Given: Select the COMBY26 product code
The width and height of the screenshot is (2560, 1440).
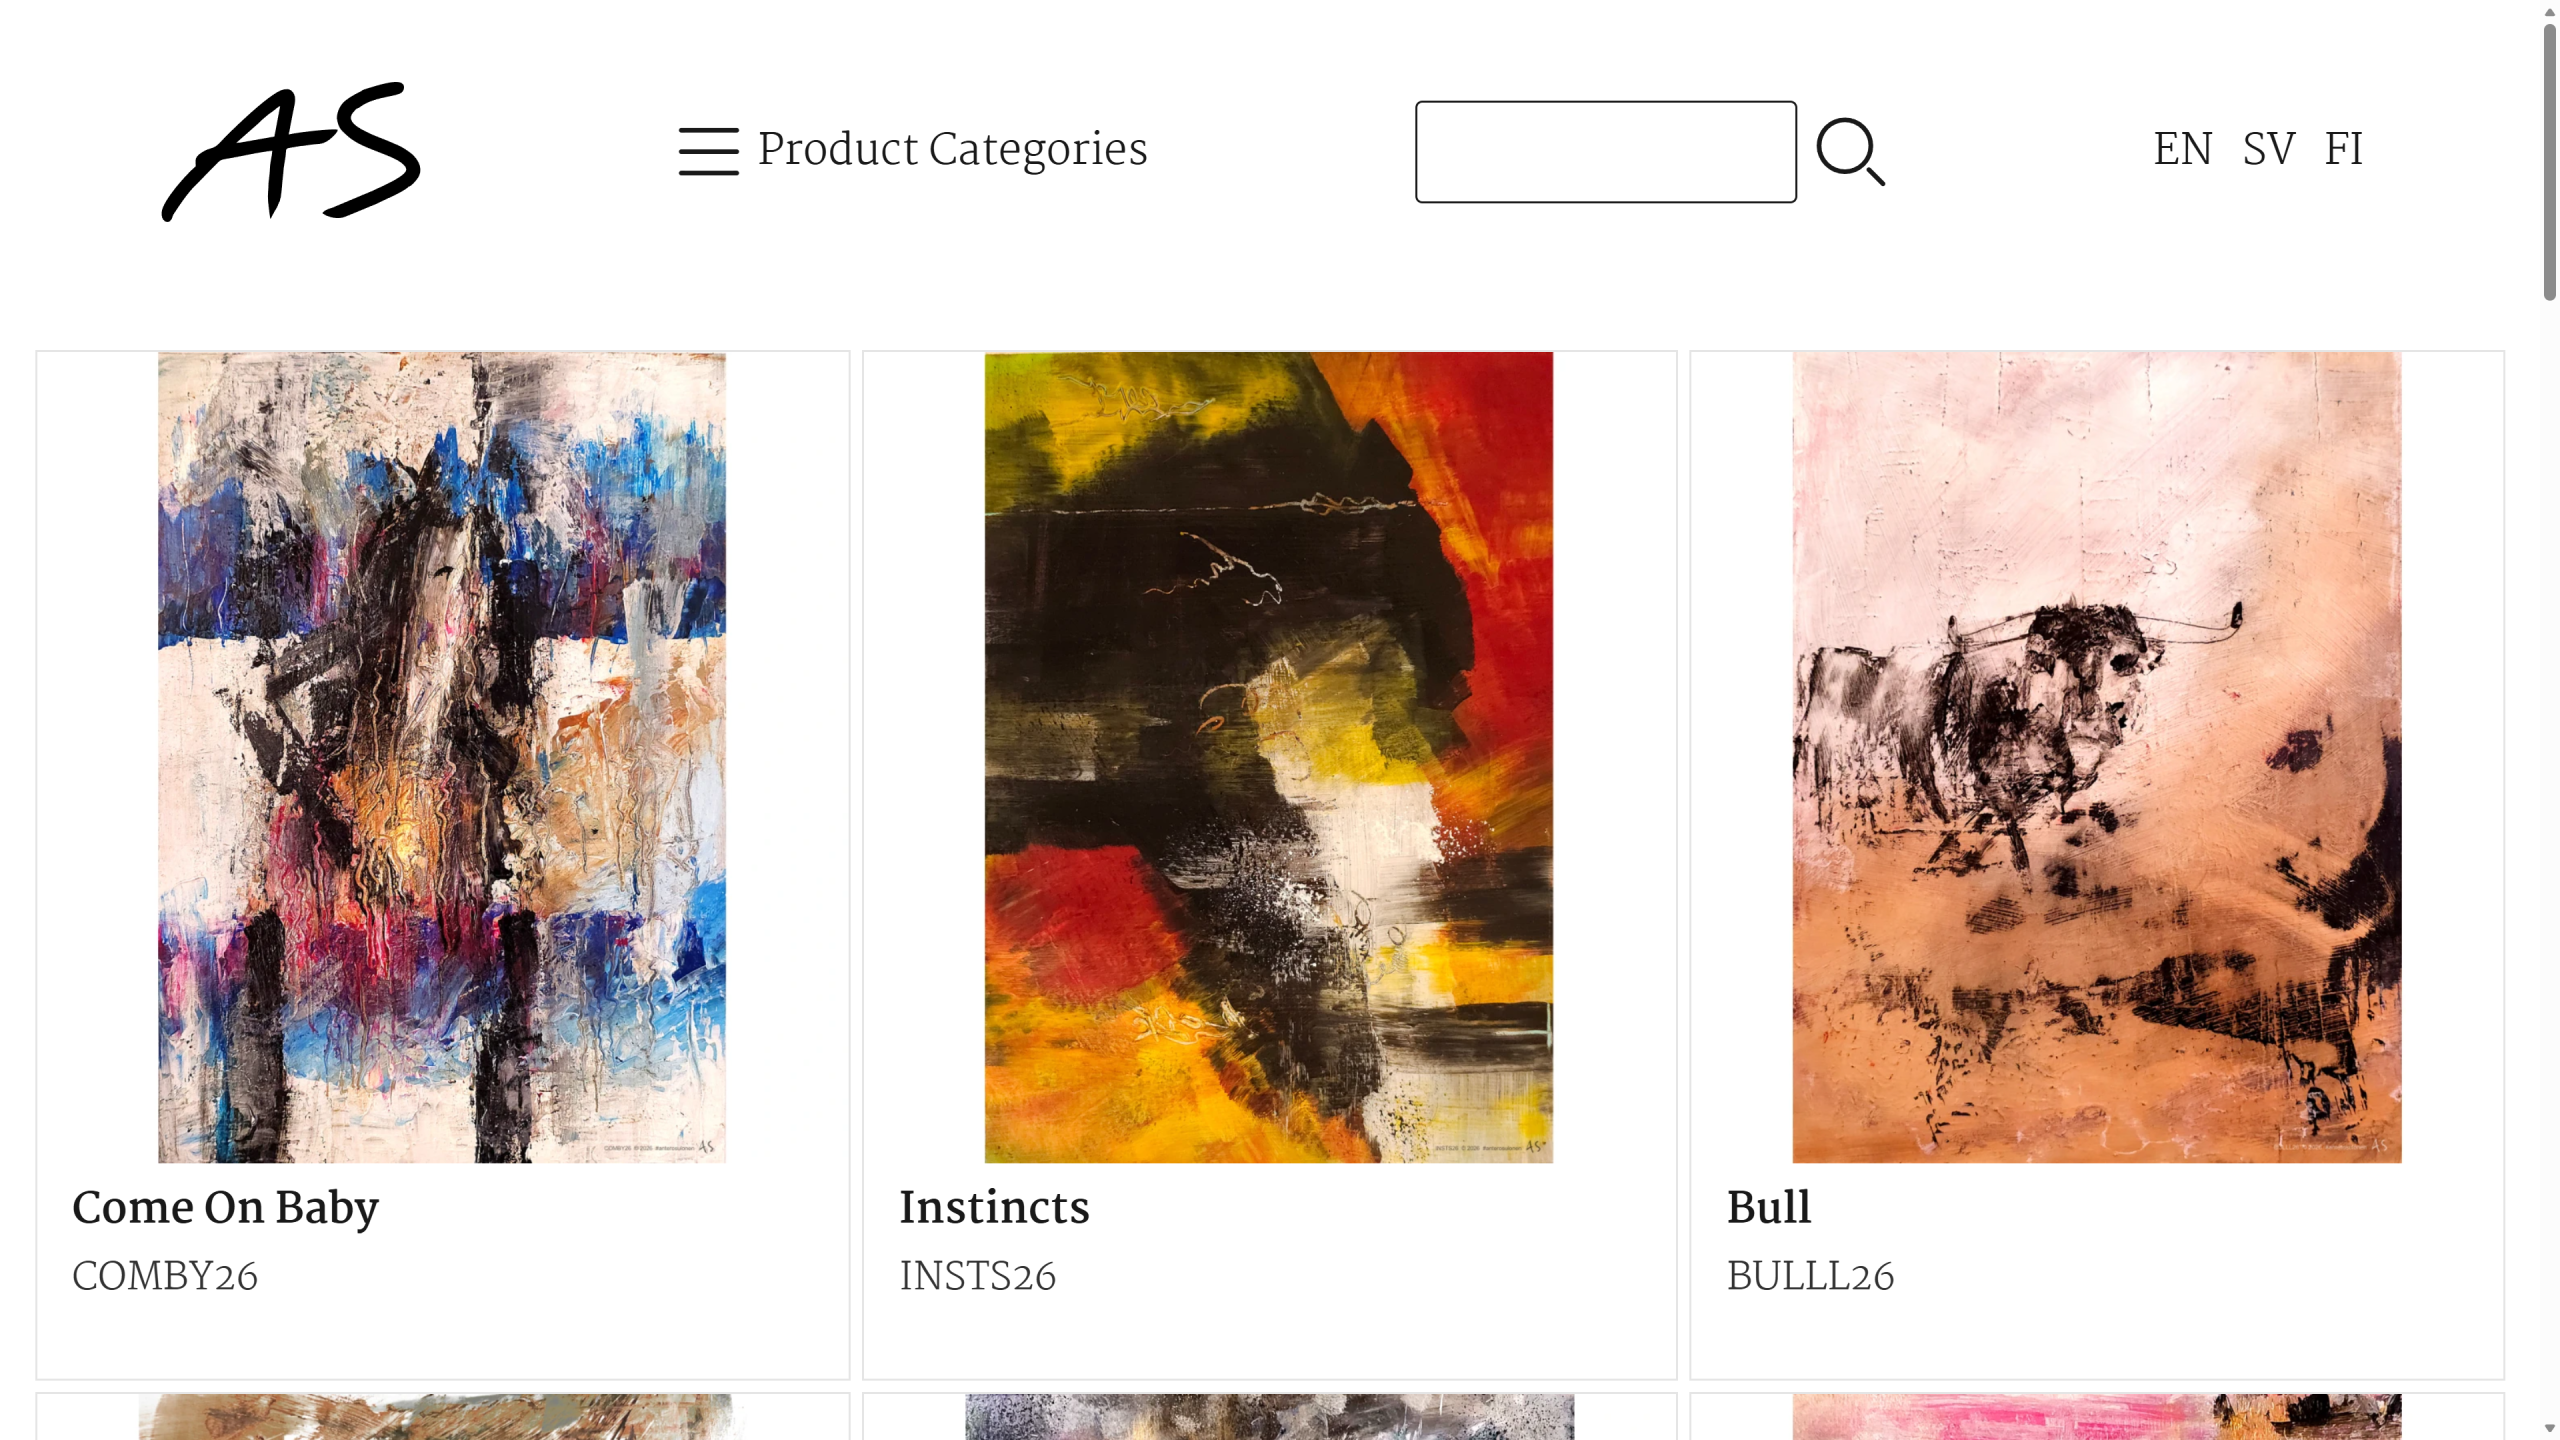Looking at the screenshot, I should point(165,1276).
